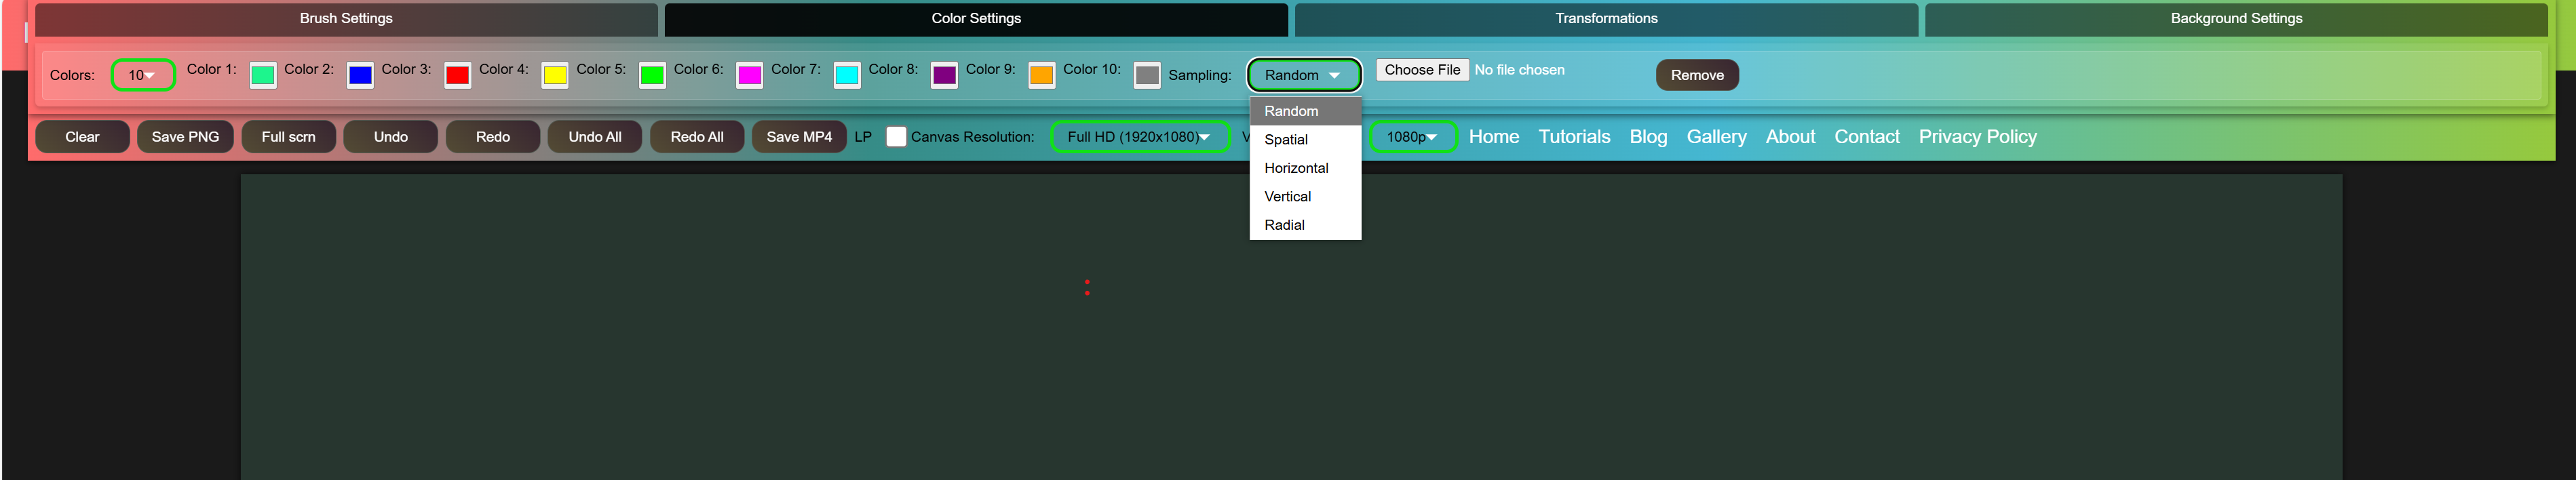This screenshot has height=480, width=2576.
Task: Select Random in the Sampling list
Action: 1305,111
